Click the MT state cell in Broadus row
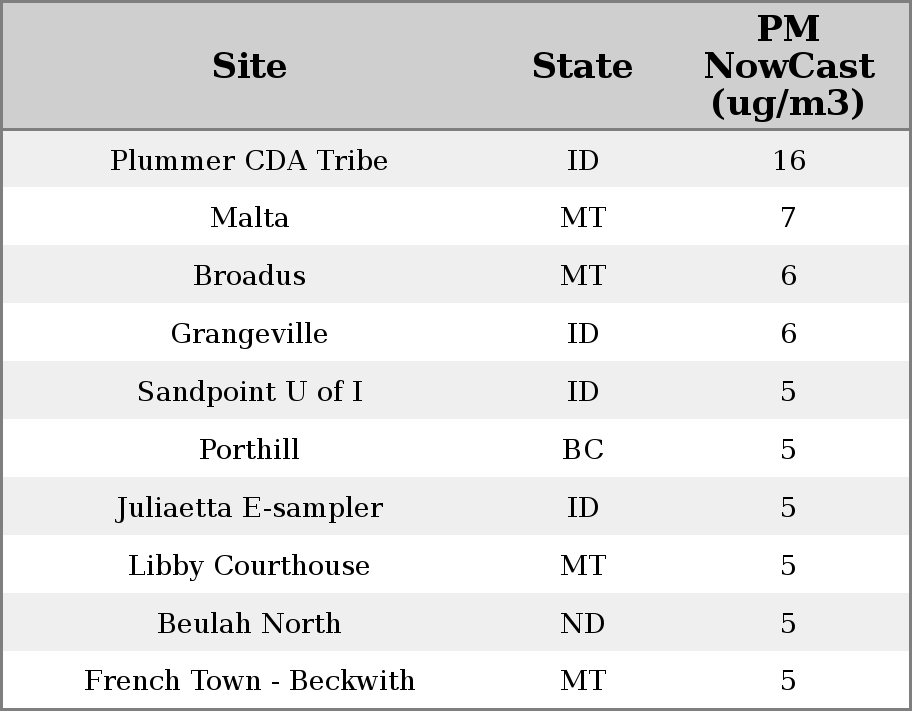Image resolution: width=912 pixels, height=711 pixels. 582,276
